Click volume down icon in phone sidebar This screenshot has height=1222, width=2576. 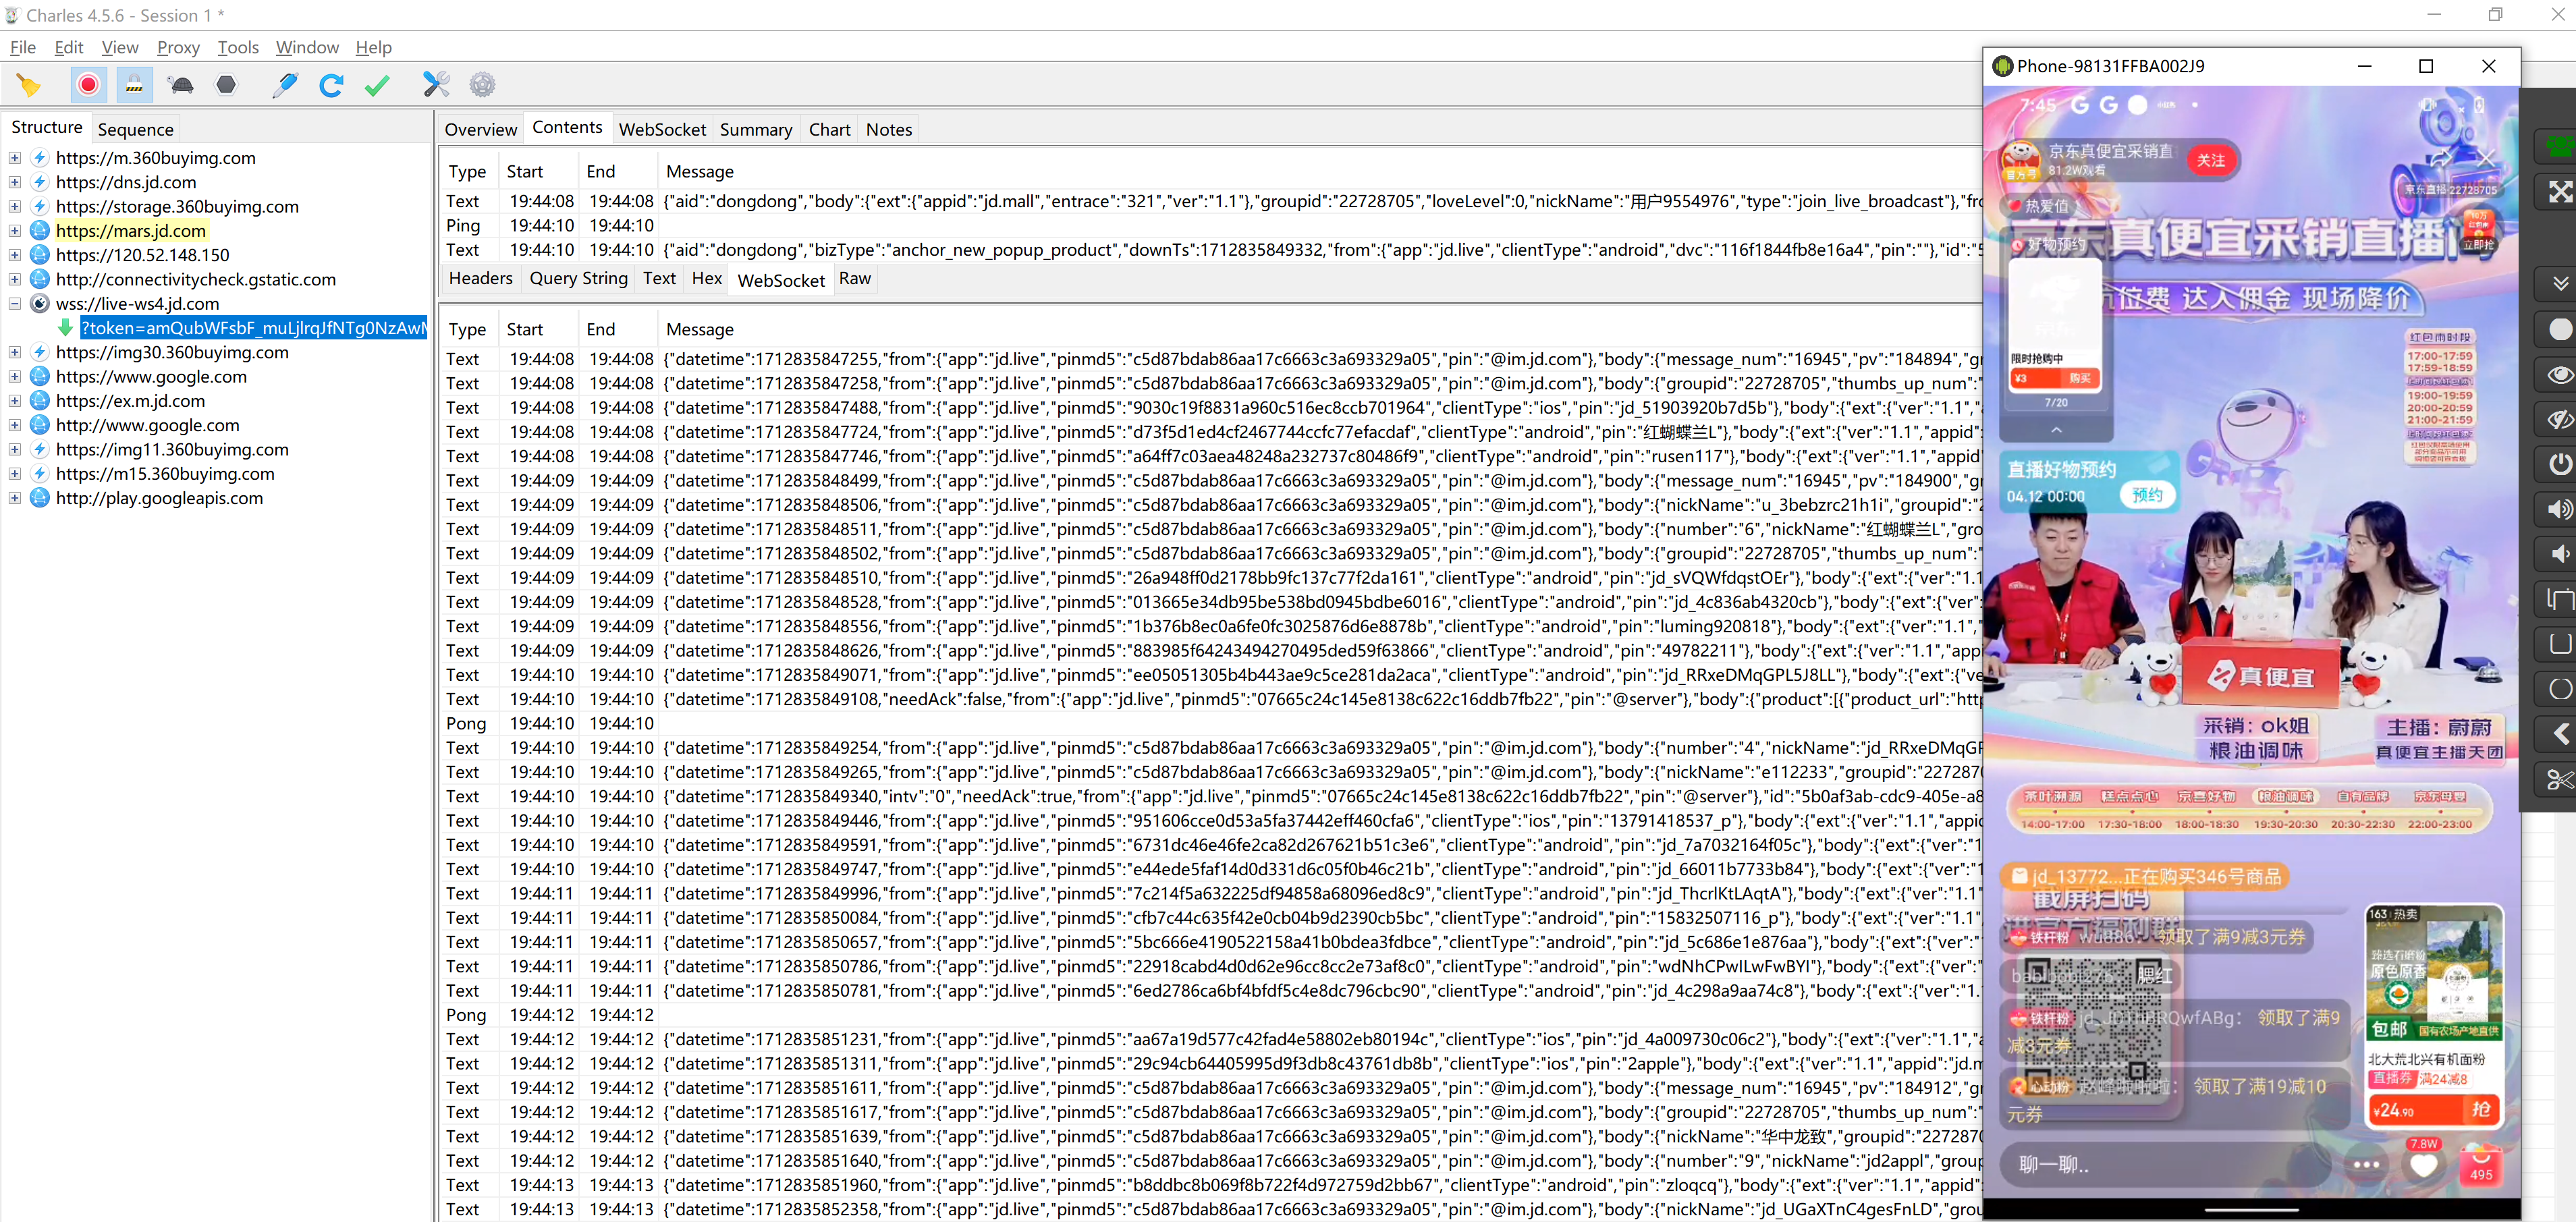2559,555
